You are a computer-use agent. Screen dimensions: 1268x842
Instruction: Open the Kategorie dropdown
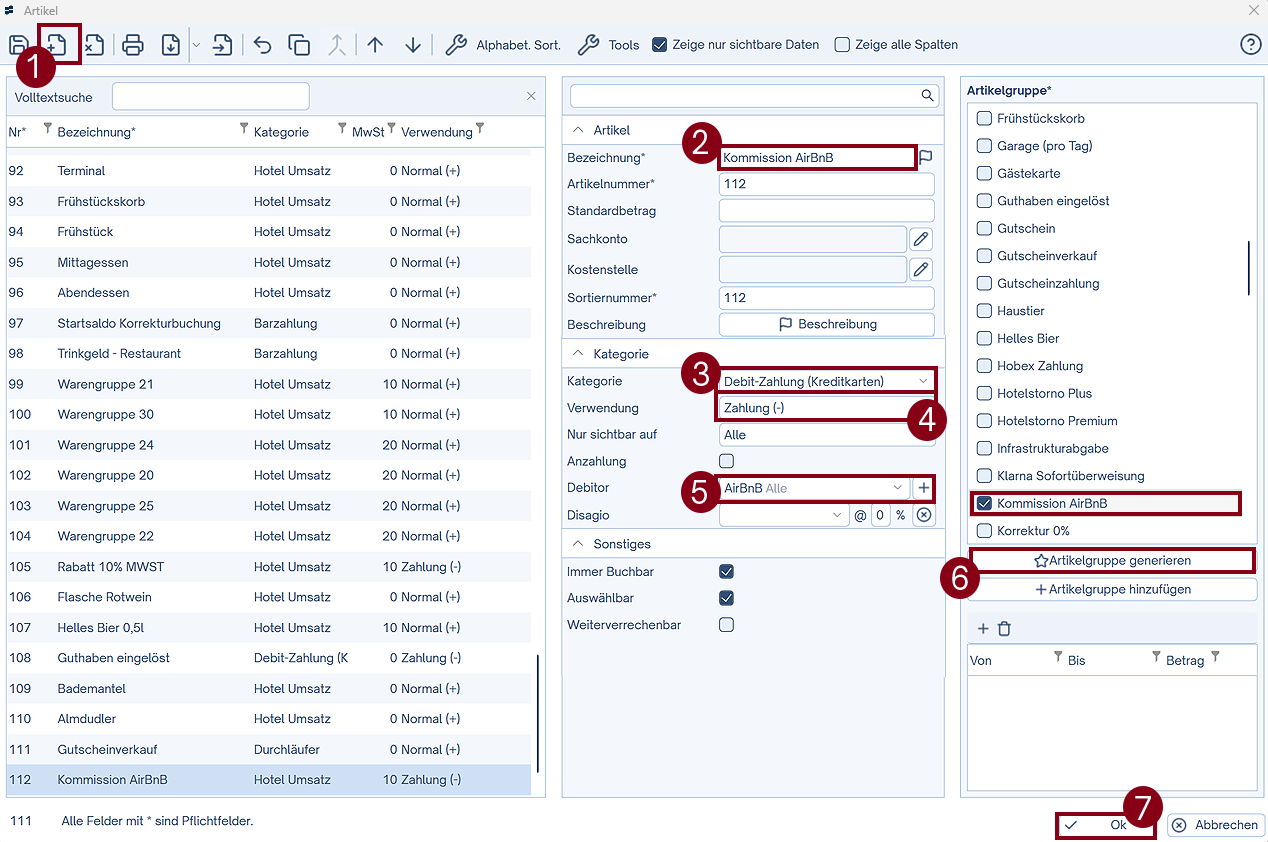click(x=923, y=381)
